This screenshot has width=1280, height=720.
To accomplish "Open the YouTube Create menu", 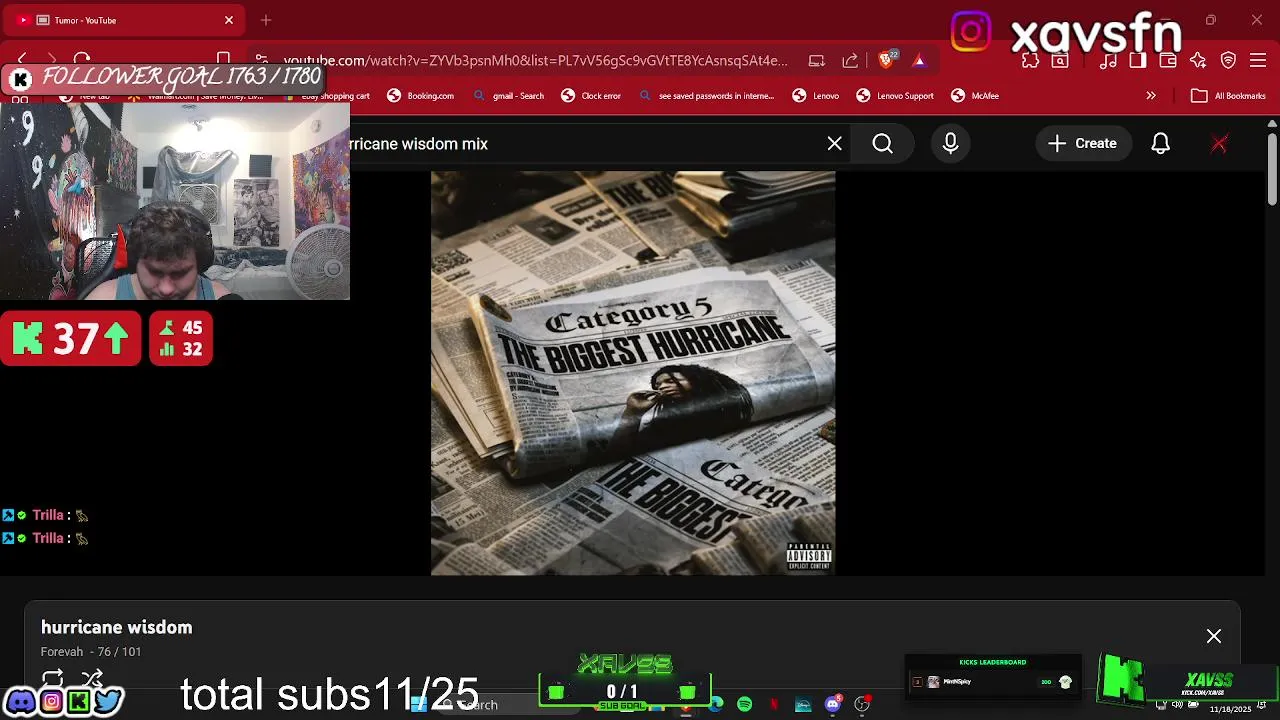I will tap(1083, 144).
